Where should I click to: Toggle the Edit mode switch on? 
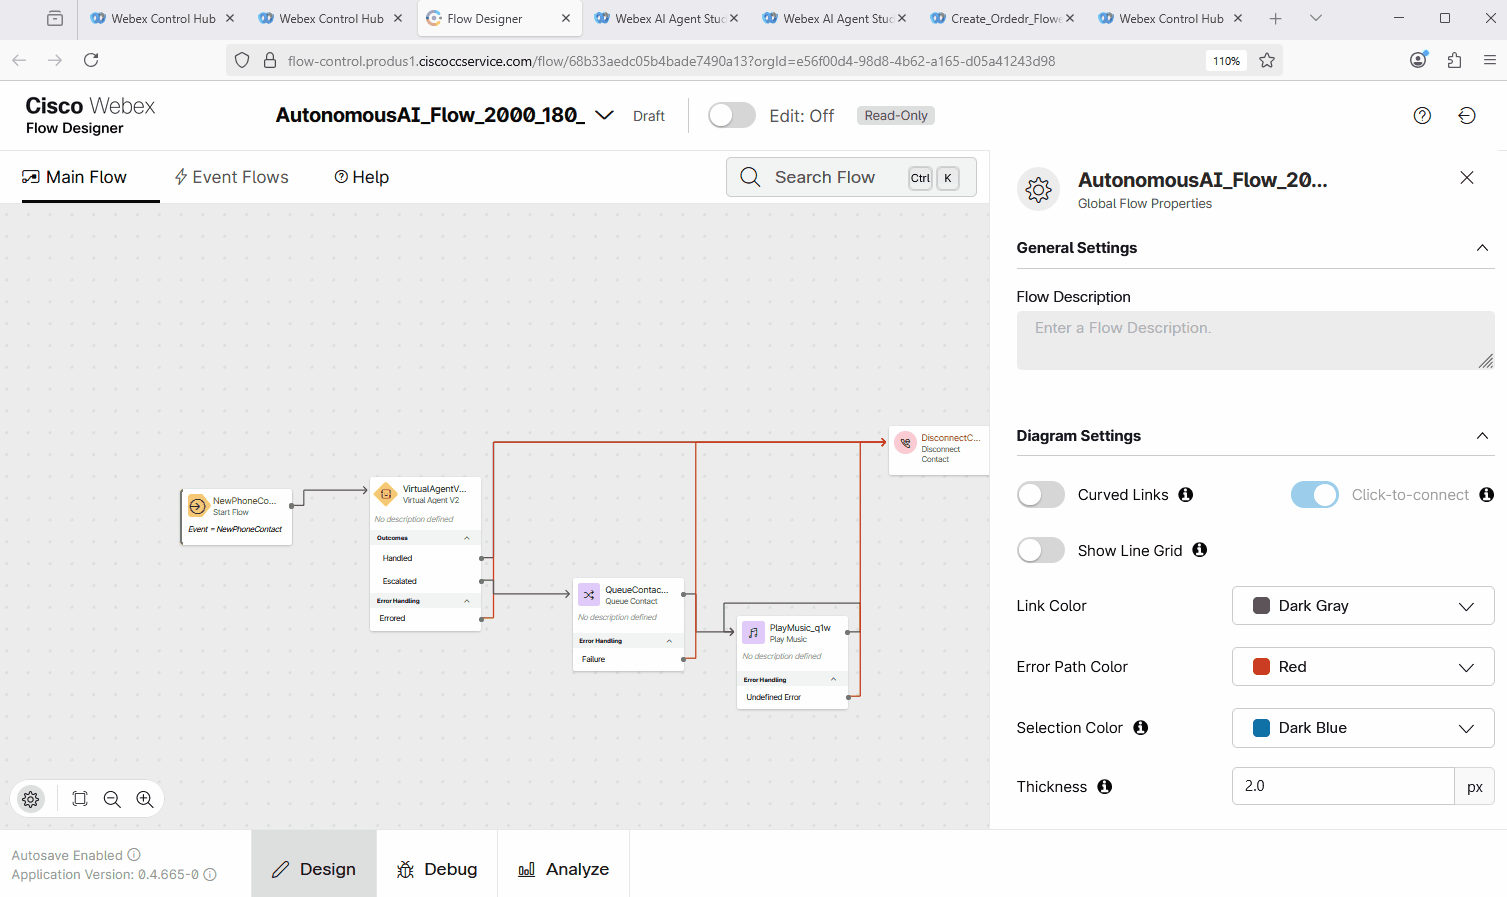pyautogui.click(x=732, y=116)
